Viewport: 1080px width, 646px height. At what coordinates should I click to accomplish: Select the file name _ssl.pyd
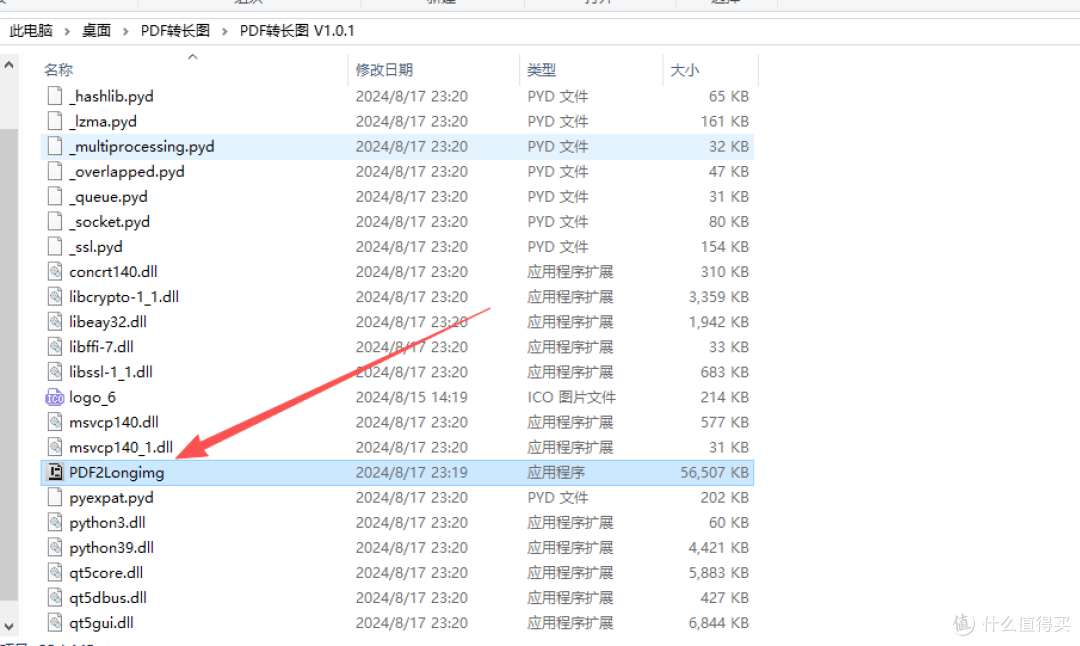tap(96, 247)
